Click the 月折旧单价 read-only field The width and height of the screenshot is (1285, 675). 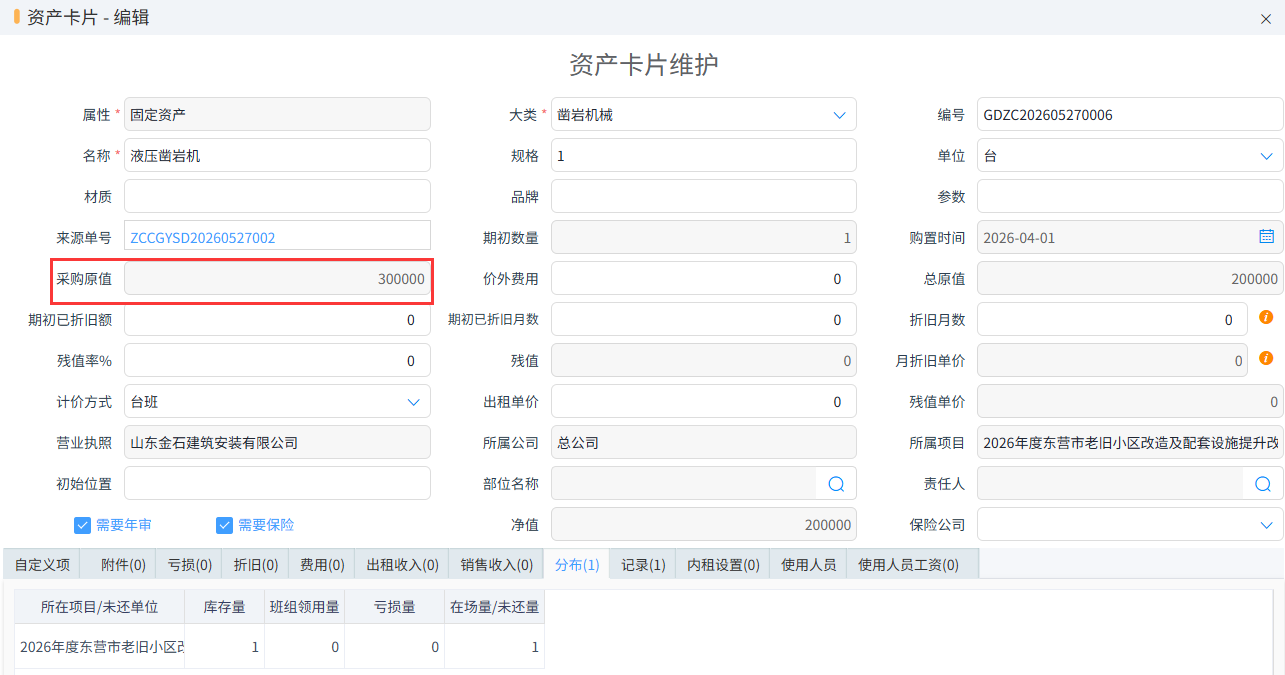coord(1112,361)
